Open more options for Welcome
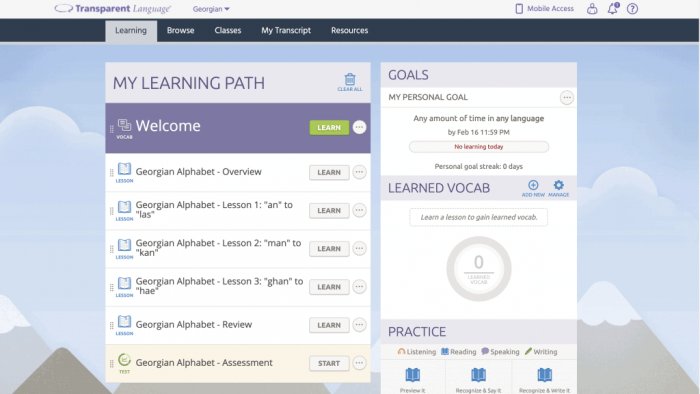 tap(359, 127)
